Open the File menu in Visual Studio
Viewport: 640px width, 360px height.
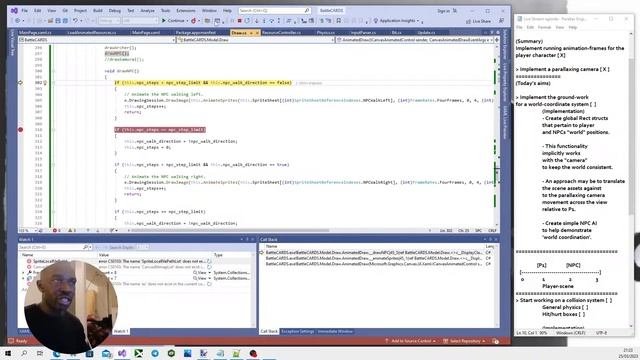pyautogui.click(x=24, y=11)
